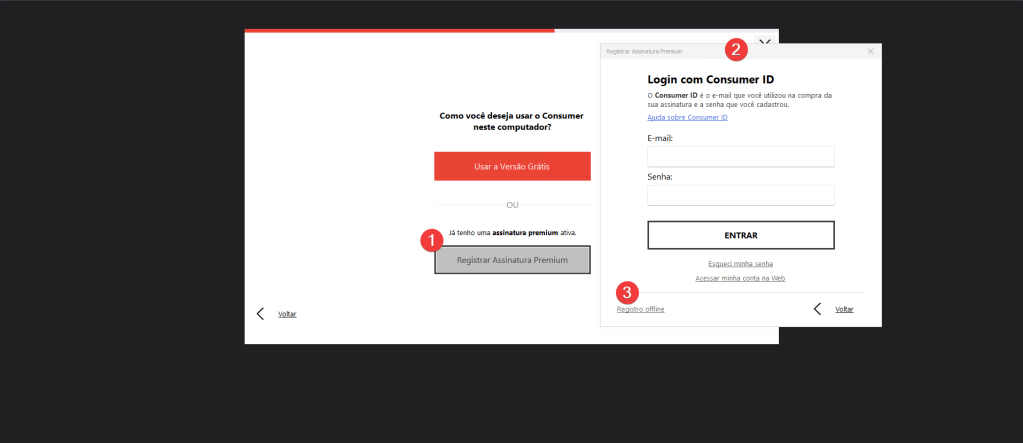The height and width of the screenshot is (443, 1023).
Task: Click the E-mail: field label
Action: point(660,138)
